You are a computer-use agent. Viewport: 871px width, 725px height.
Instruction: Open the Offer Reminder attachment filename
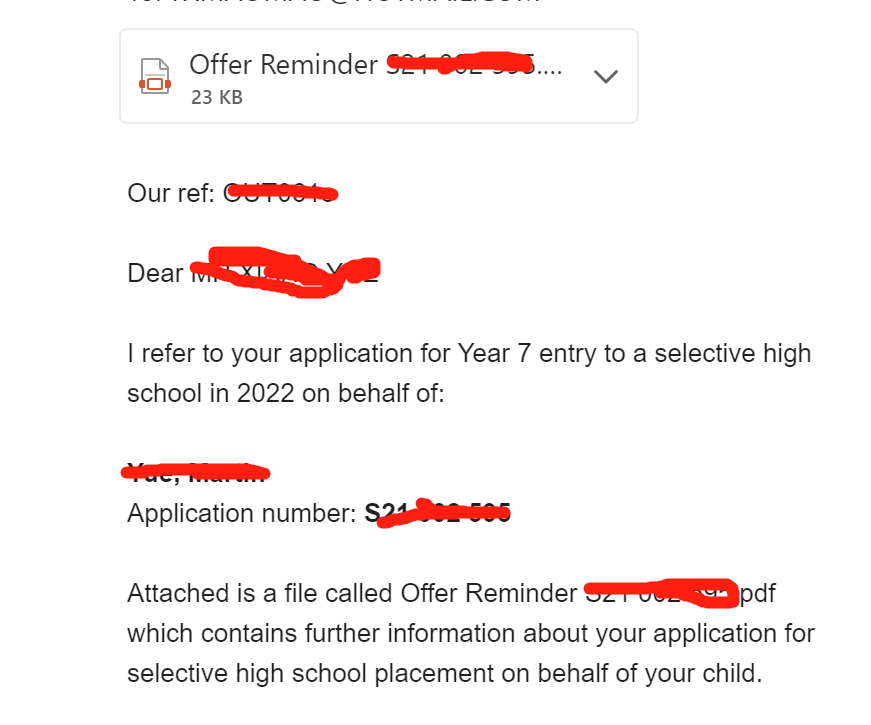pos(376,64)
